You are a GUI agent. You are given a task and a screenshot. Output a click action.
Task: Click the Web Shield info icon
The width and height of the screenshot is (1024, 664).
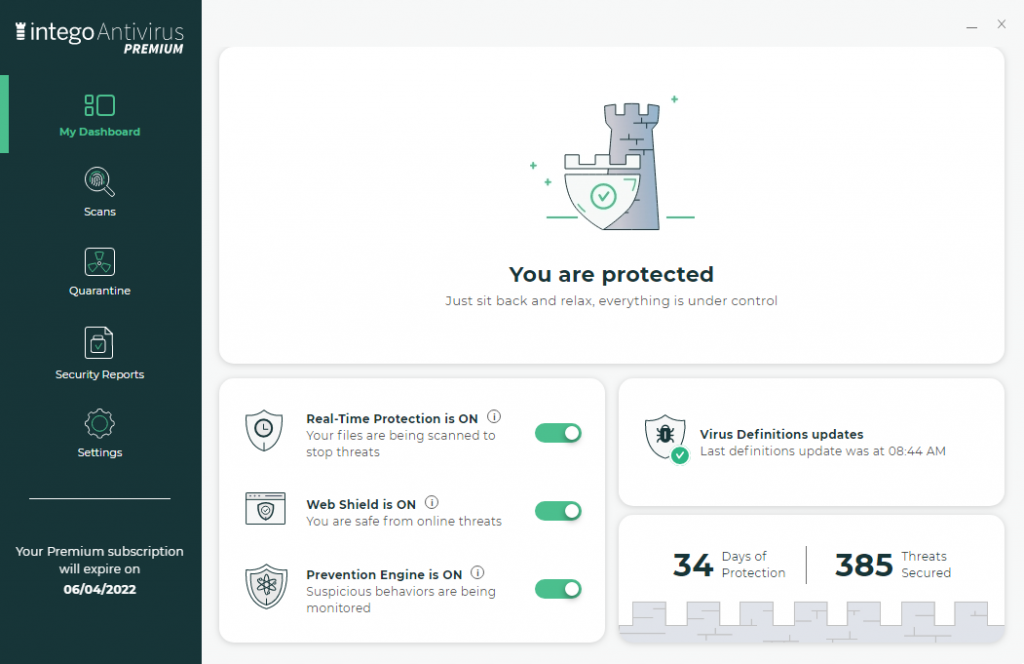431,503
